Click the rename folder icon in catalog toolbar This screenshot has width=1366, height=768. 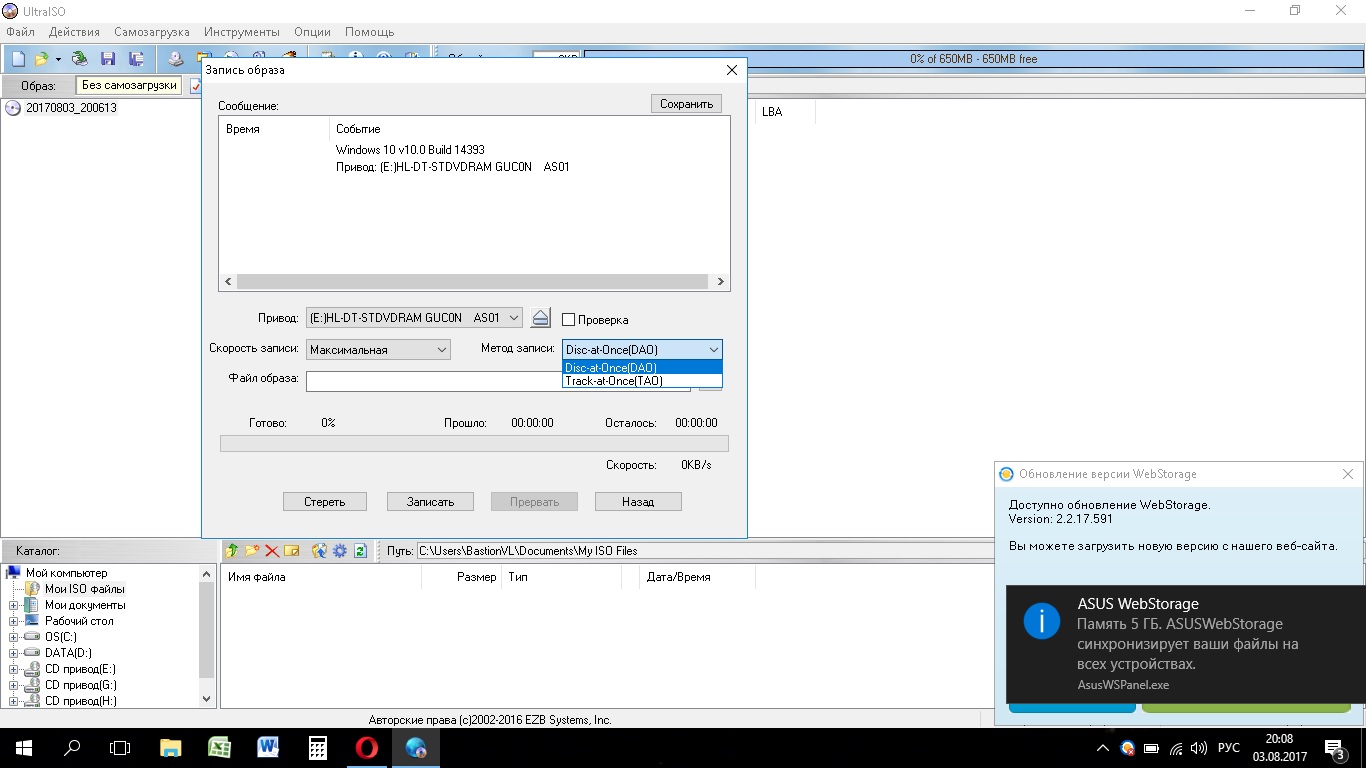click(291, 550)
